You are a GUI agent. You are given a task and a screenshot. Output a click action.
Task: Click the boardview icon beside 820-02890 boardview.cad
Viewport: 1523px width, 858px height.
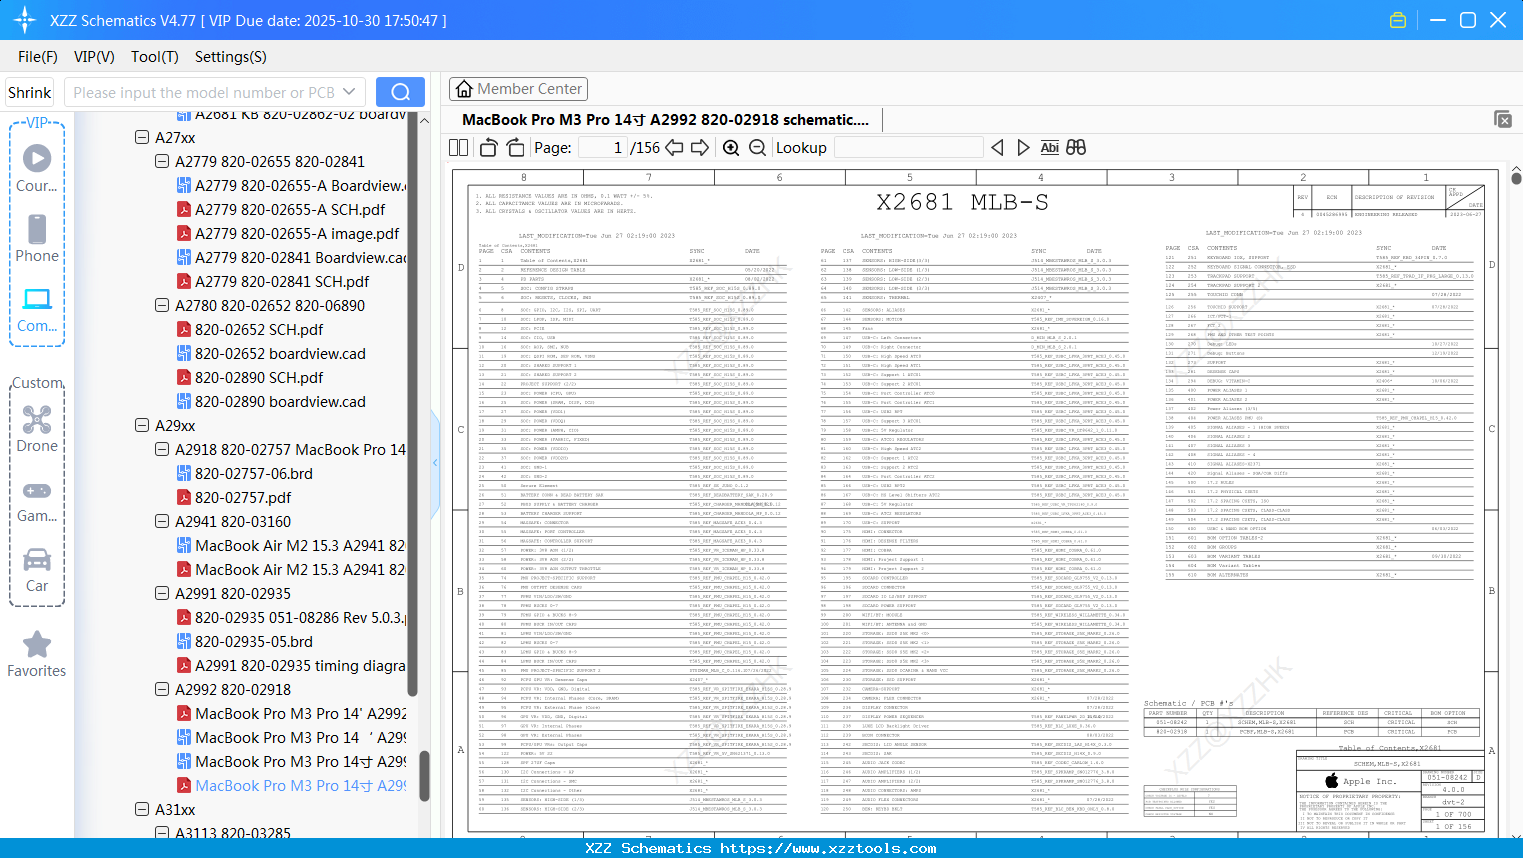(184, 401)
